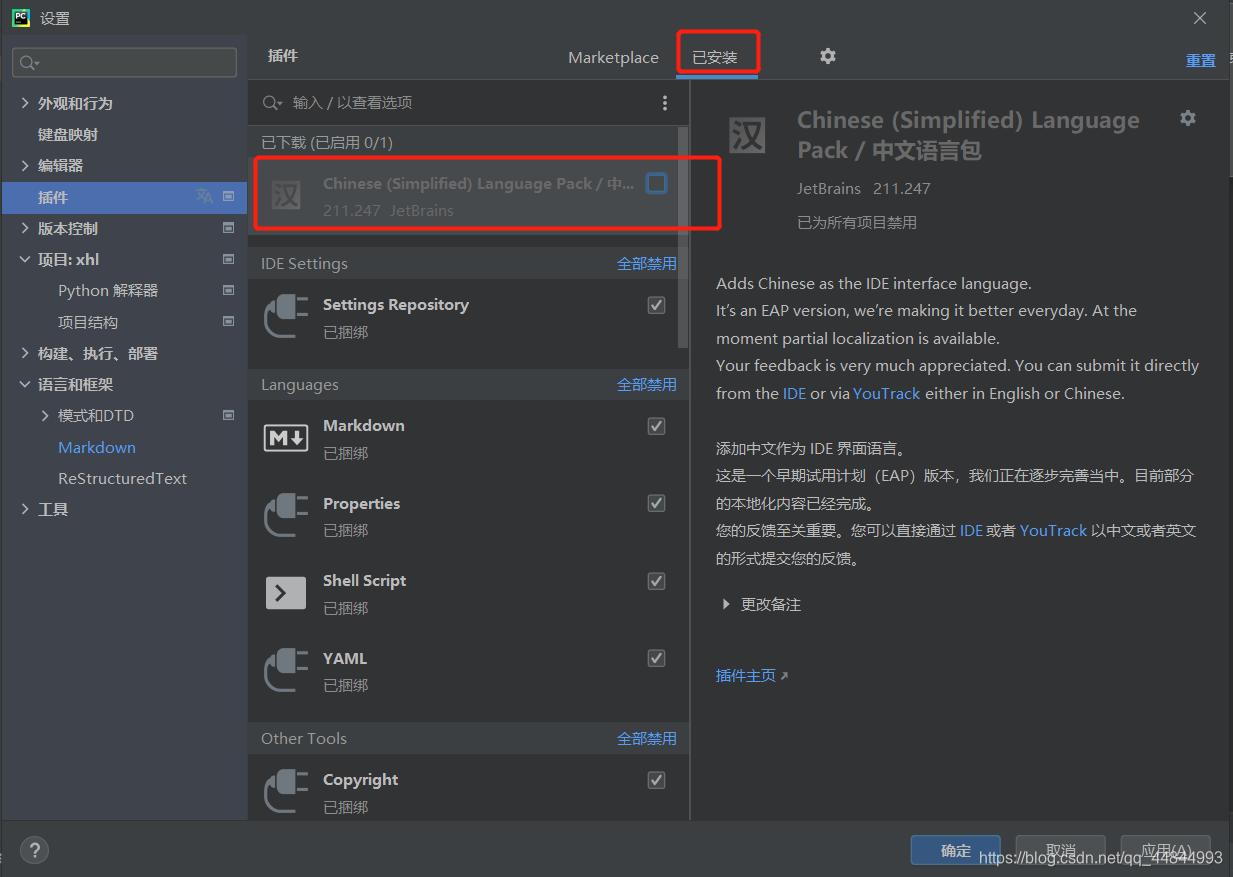The width and height of the screenshot is (1233, 877).
Task: Open the YouTrack link in Chinese description
Action: 1053,530
